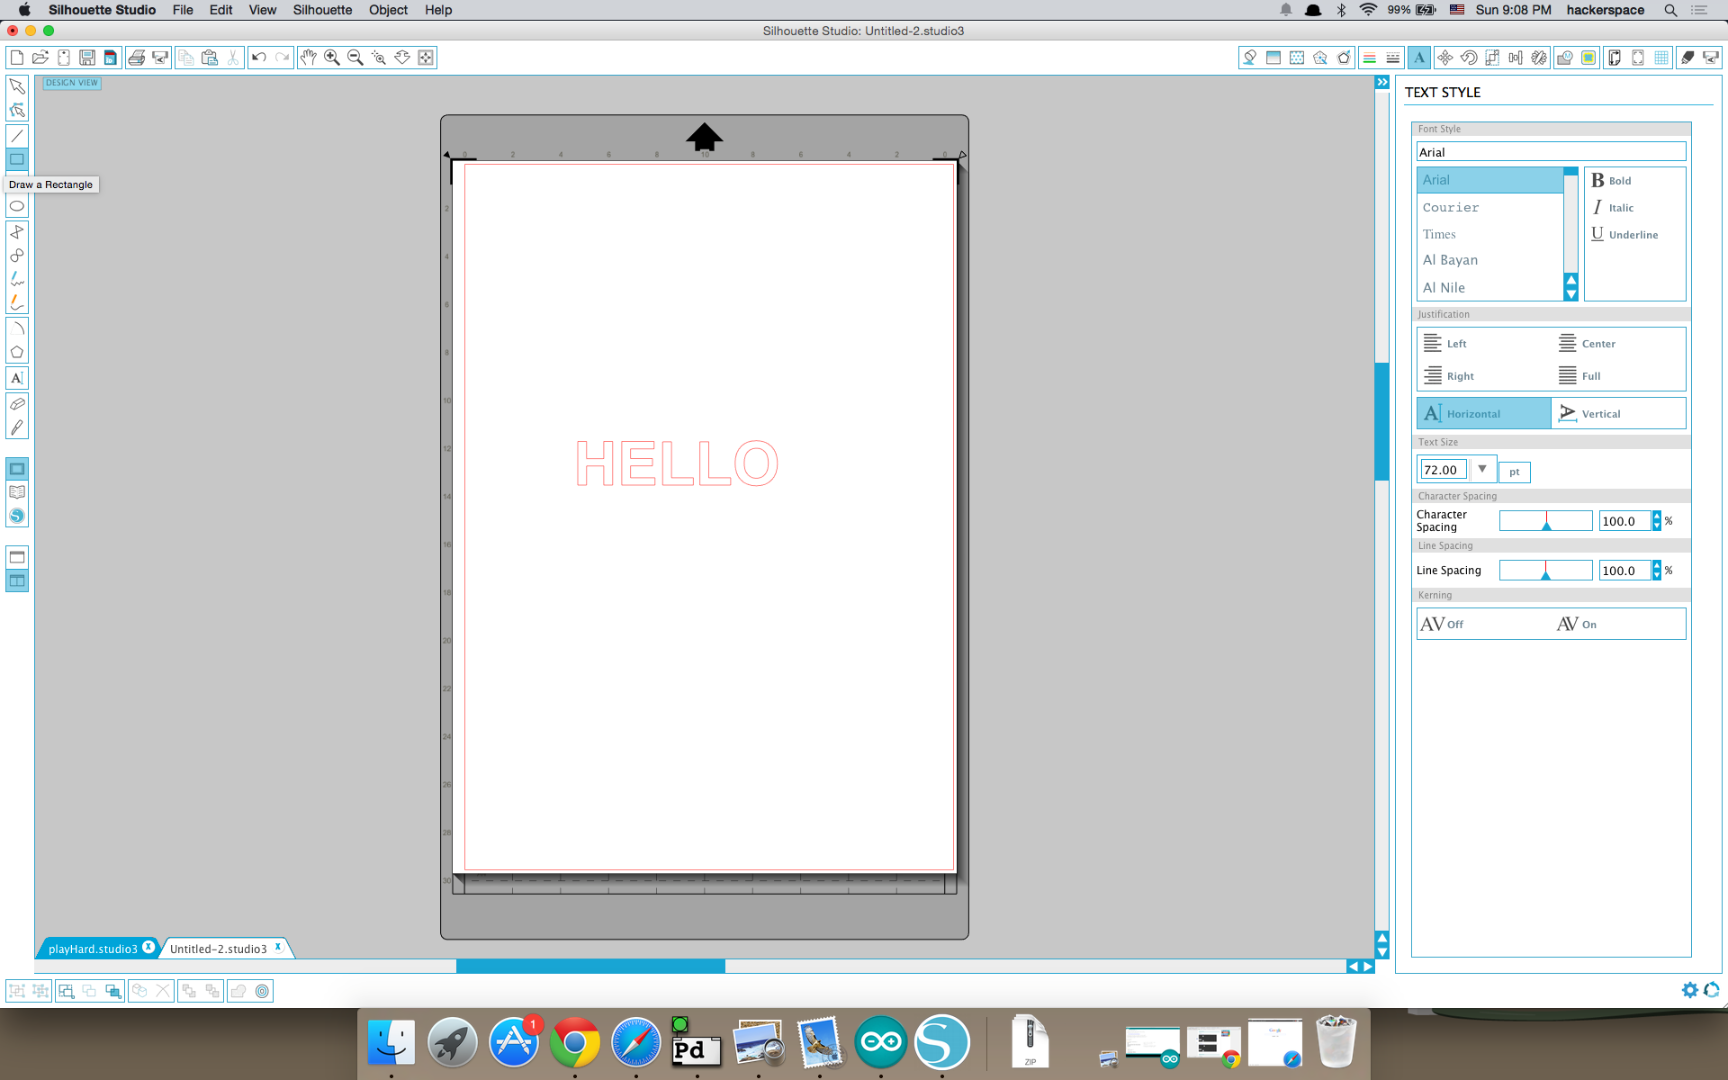This screenshot has height=1080, width=1728.
Task: Select the Text tool in the left toolbar
Action: coord(16,377)
